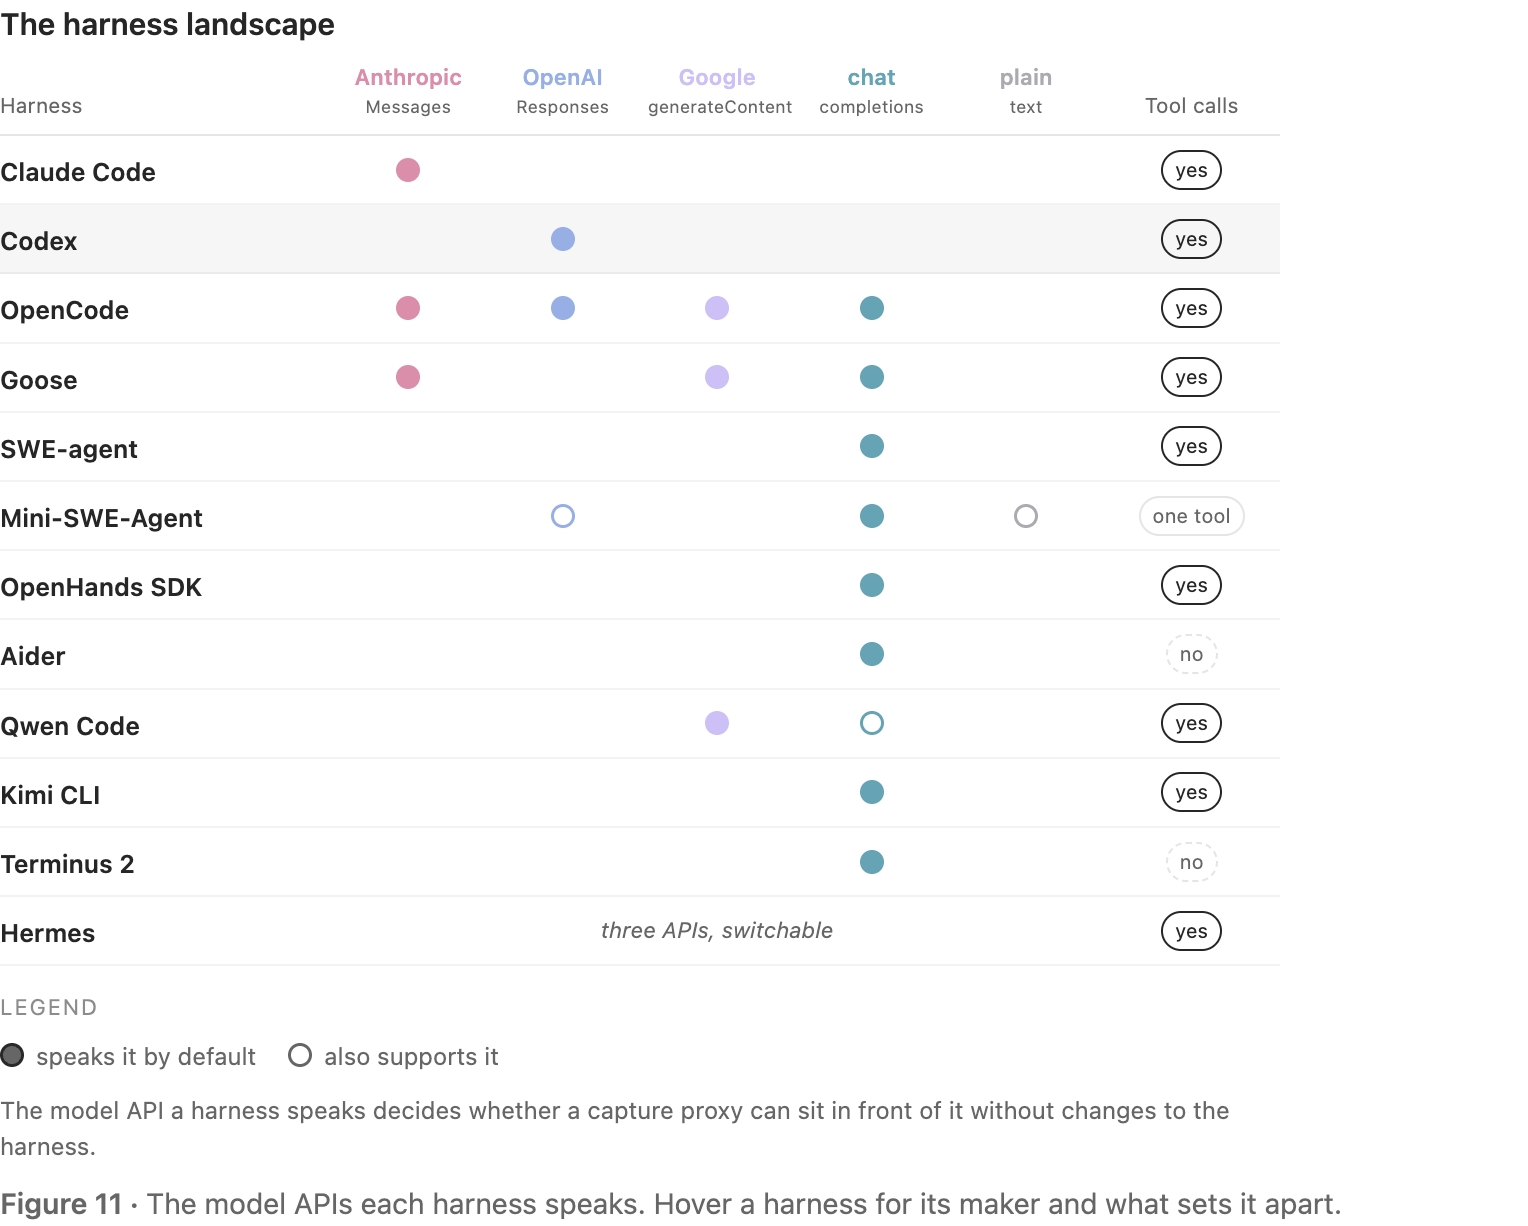Click the "no" pill in the Terminus 2 row

pyautogui.click(x=1191, y=862)
